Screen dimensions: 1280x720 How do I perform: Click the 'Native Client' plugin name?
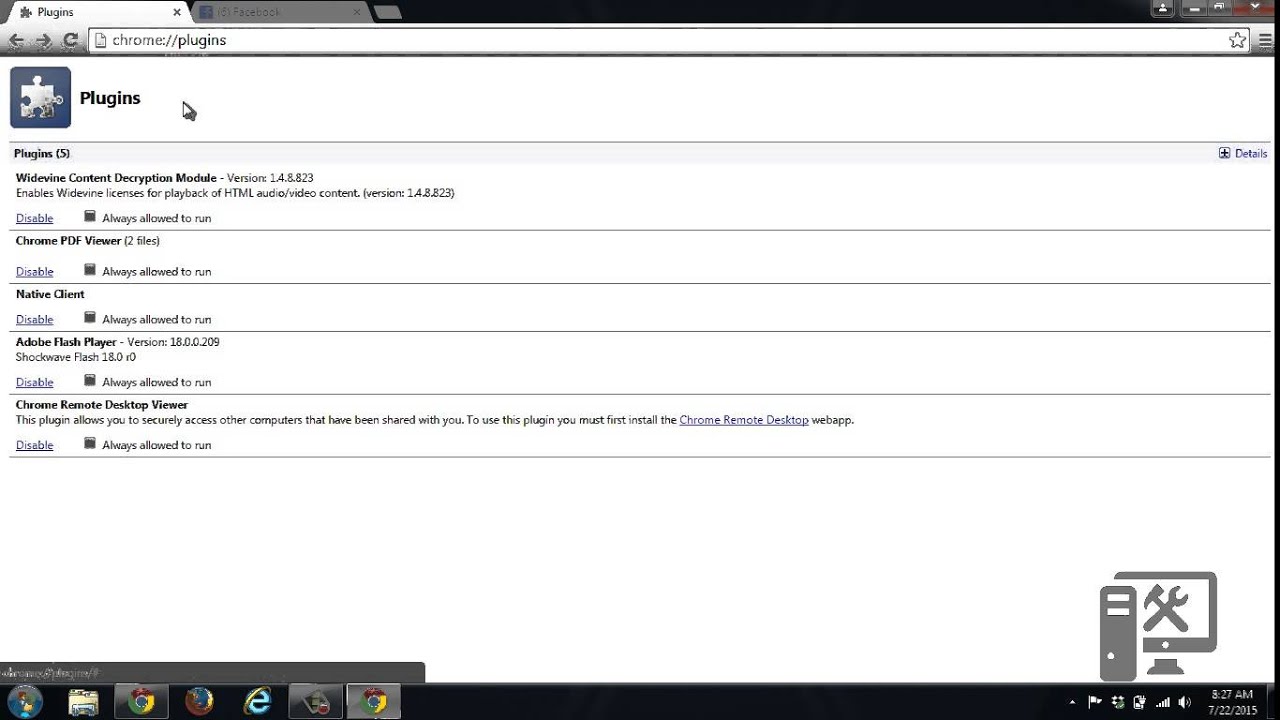click(50, 294)
